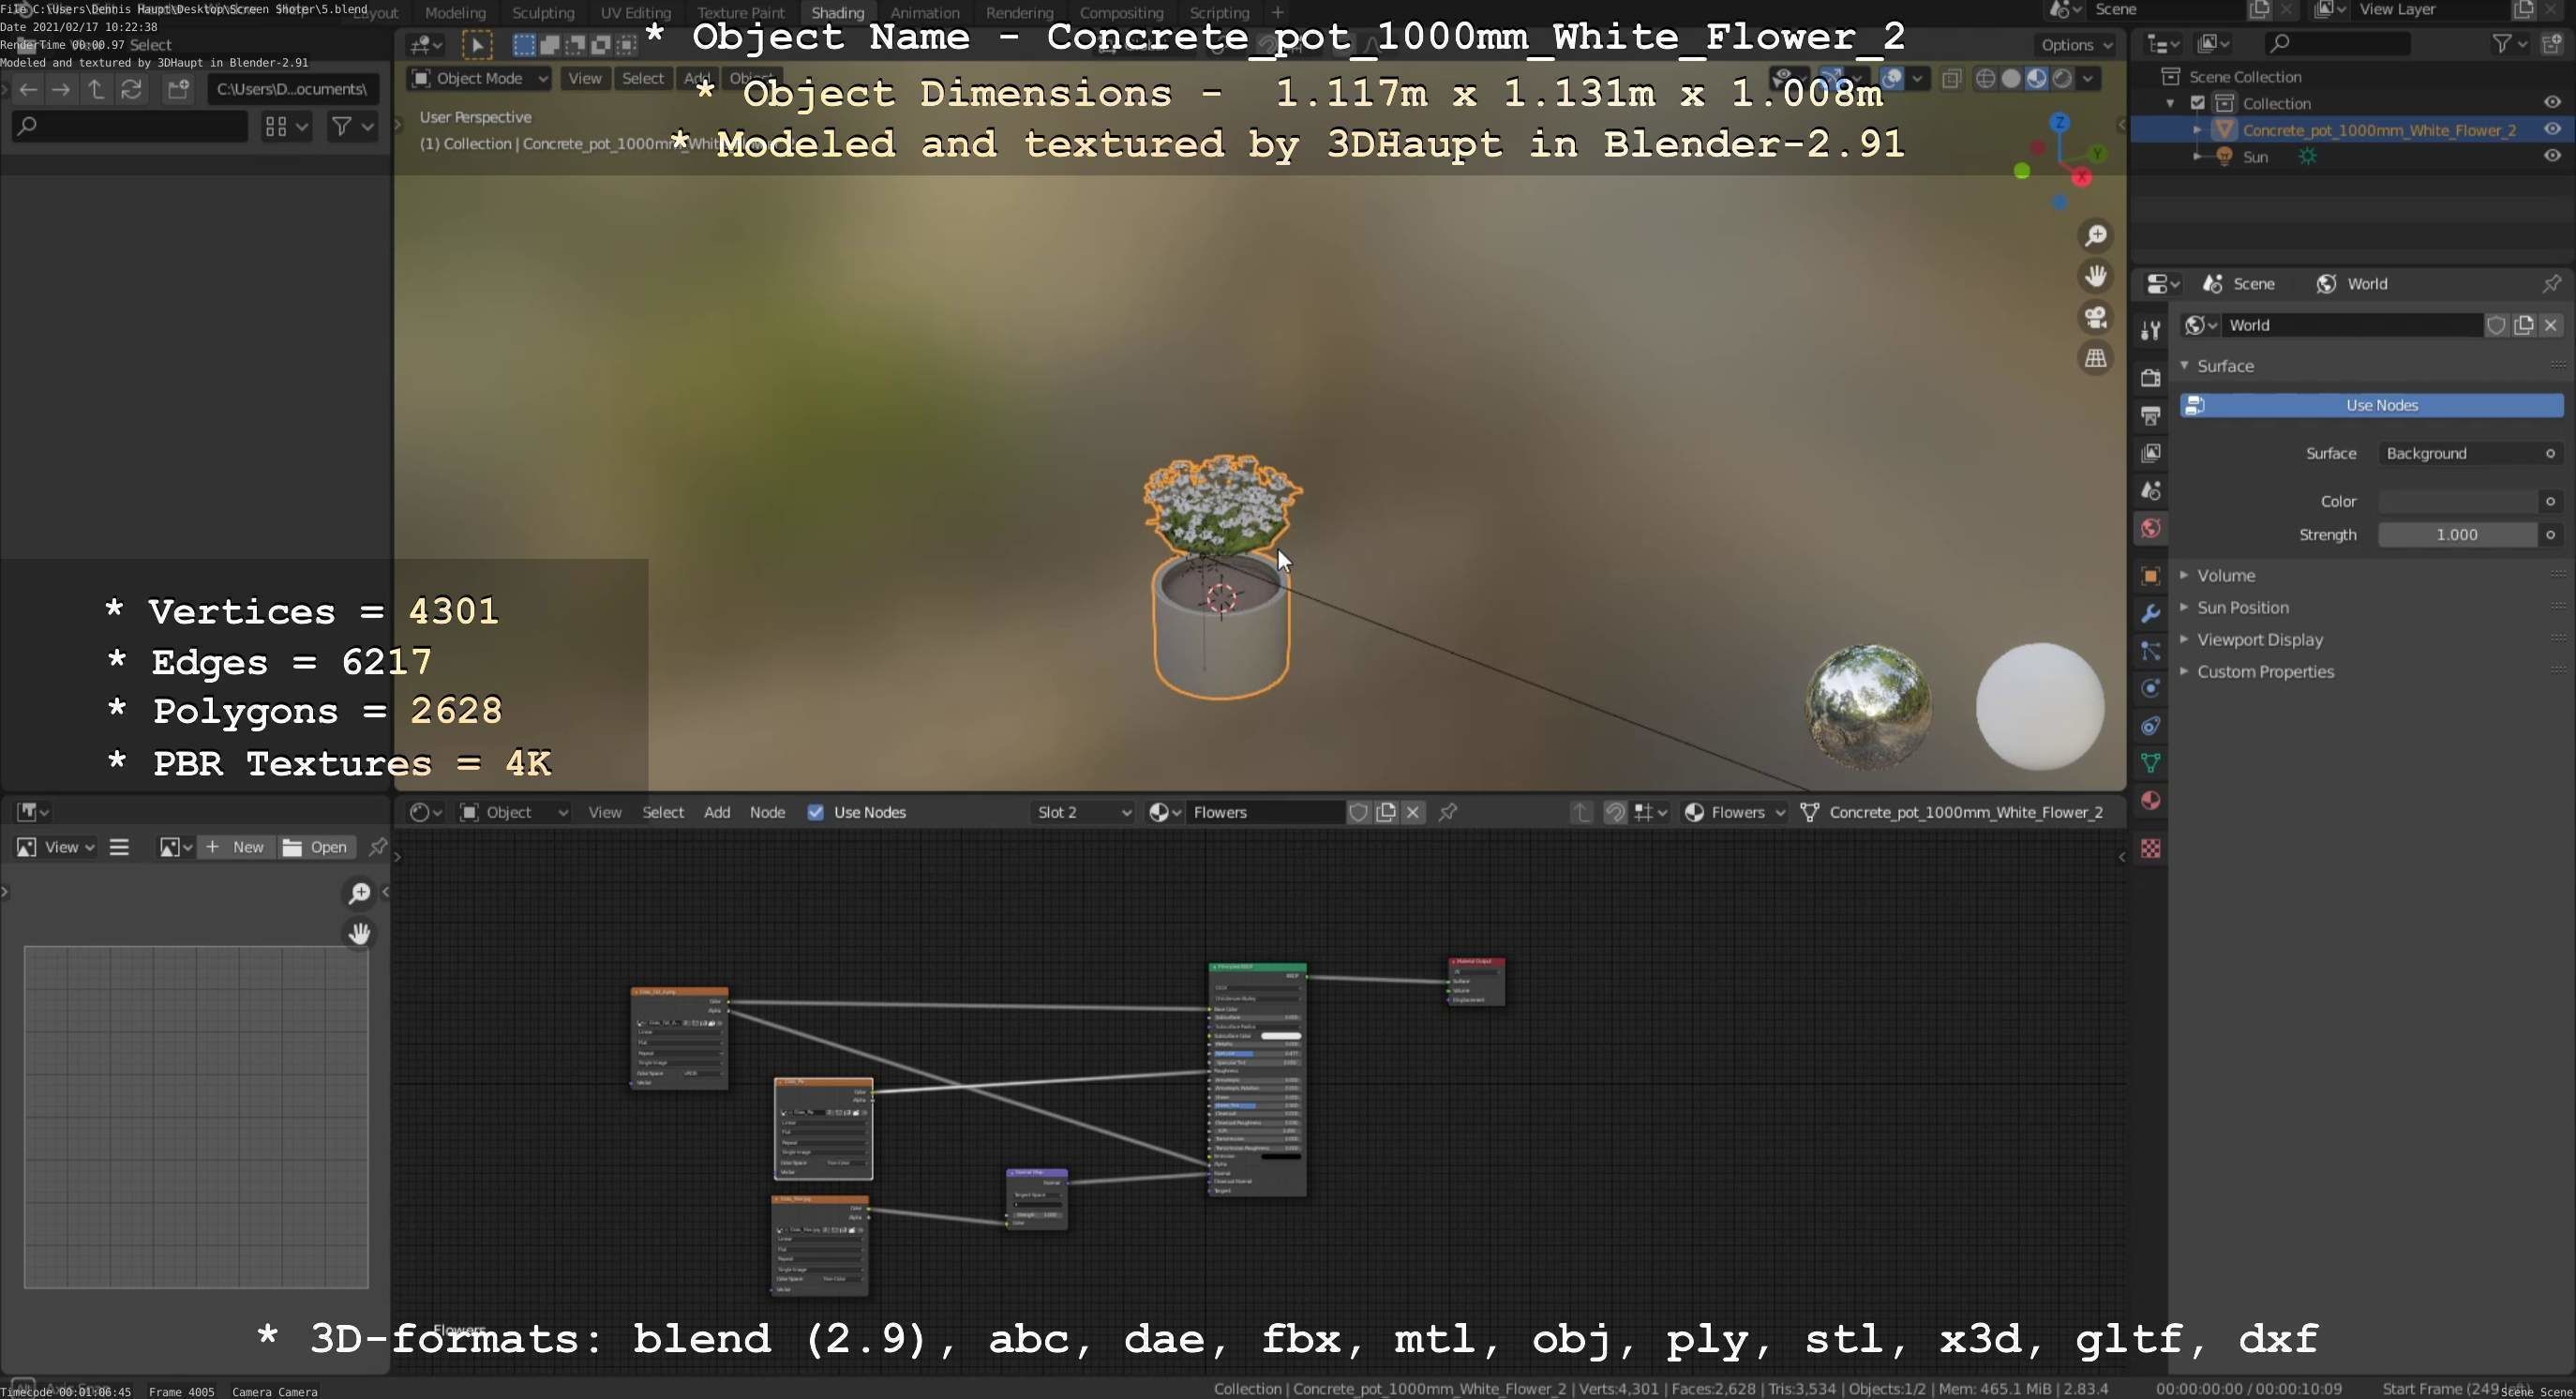Pin the Flowers material node tree
This screenshot has width=2576, height=1399.
pos(1447,812)
